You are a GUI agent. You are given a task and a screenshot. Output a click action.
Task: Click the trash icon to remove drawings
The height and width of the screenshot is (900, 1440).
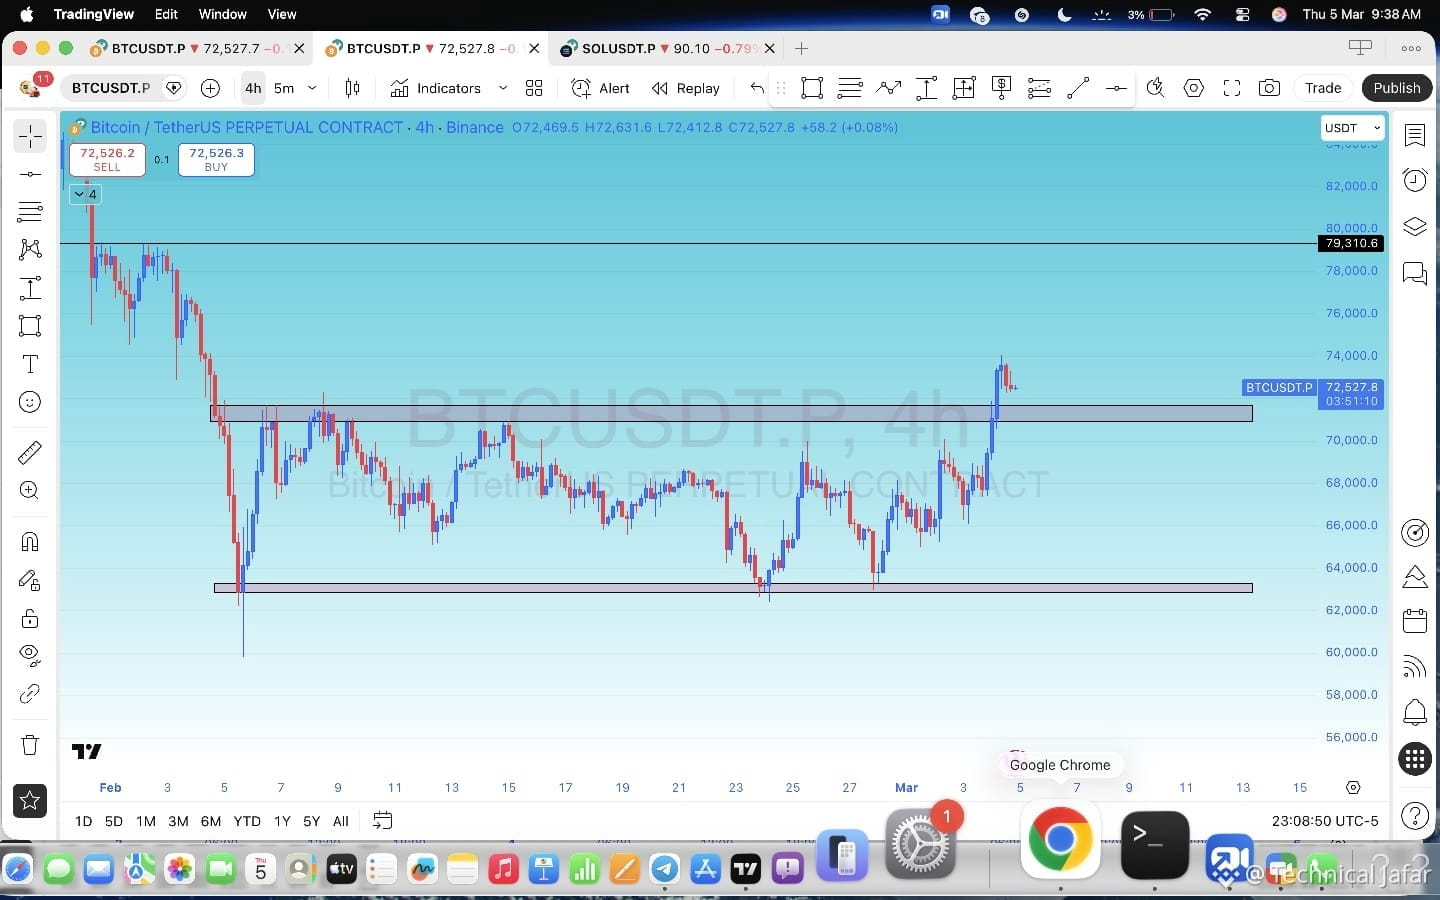(x=30, y=745)
